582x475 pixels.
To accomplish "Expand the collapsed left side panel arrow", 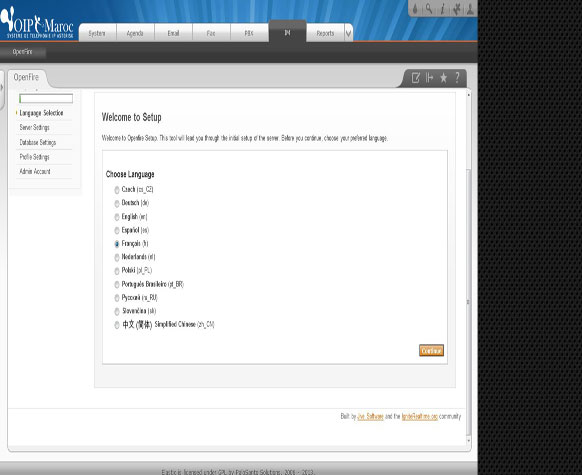I will click(2, 88).
